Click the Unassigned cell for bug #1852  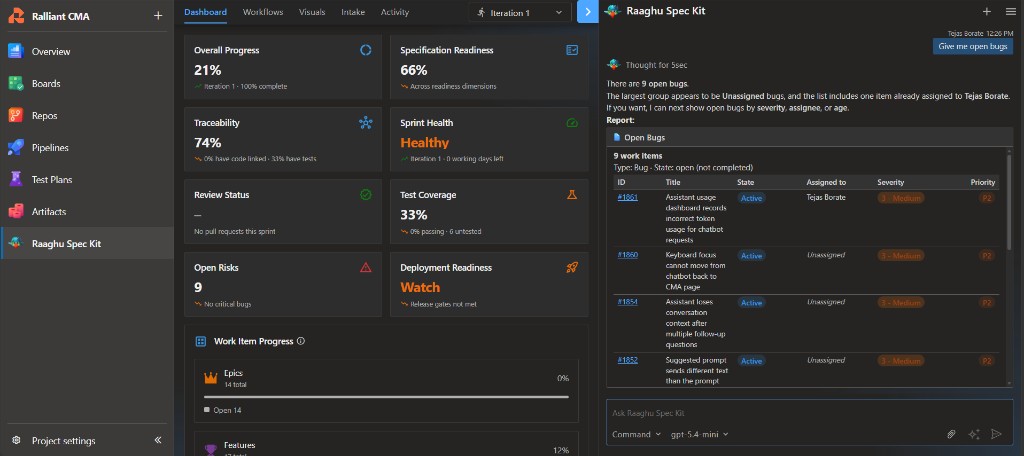point(826,360)
